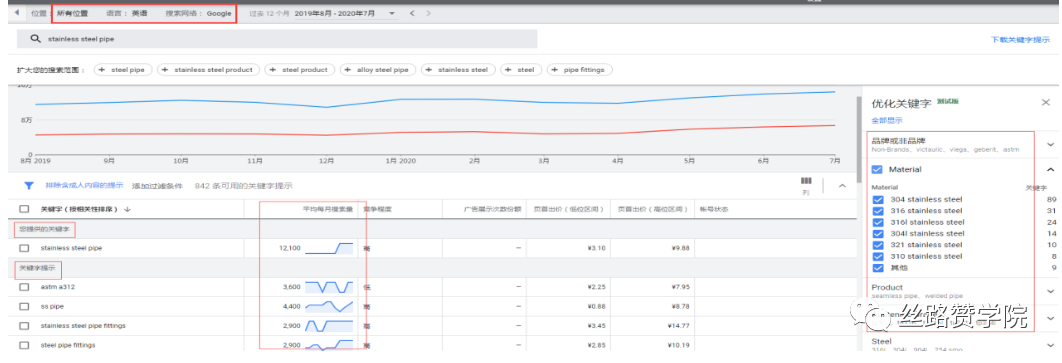
Task: Click the 帐号状态 column header
Action: pos(714,209)
